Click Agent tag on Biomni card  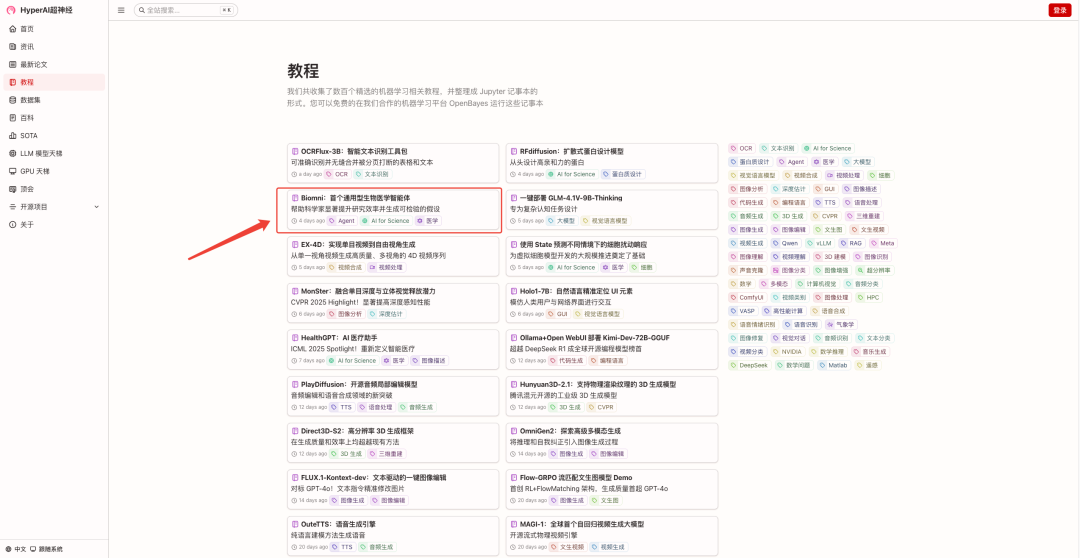pyautogui.click(x=342, y=220)
